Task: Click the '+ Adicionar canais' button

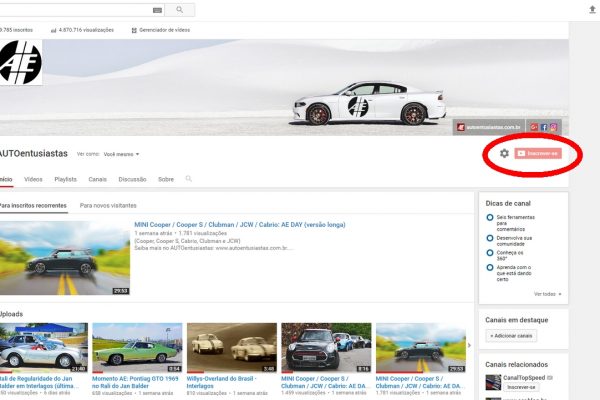Action: point(510,335)
